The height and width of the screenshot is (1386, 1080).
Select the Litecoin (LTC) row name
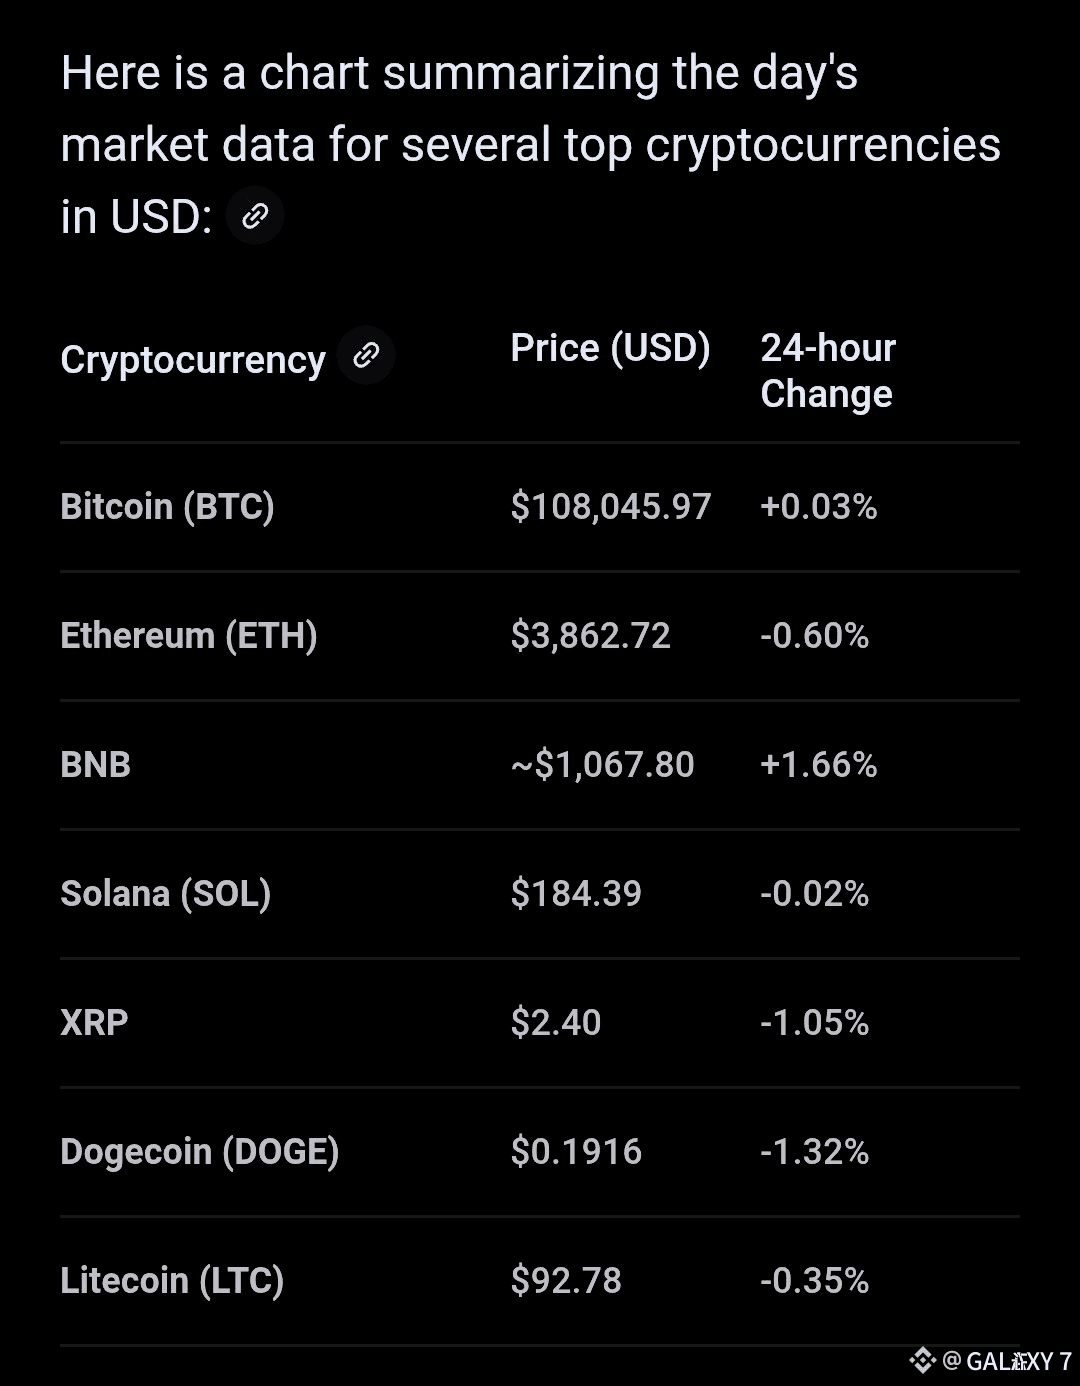(x=172, y=1280)
